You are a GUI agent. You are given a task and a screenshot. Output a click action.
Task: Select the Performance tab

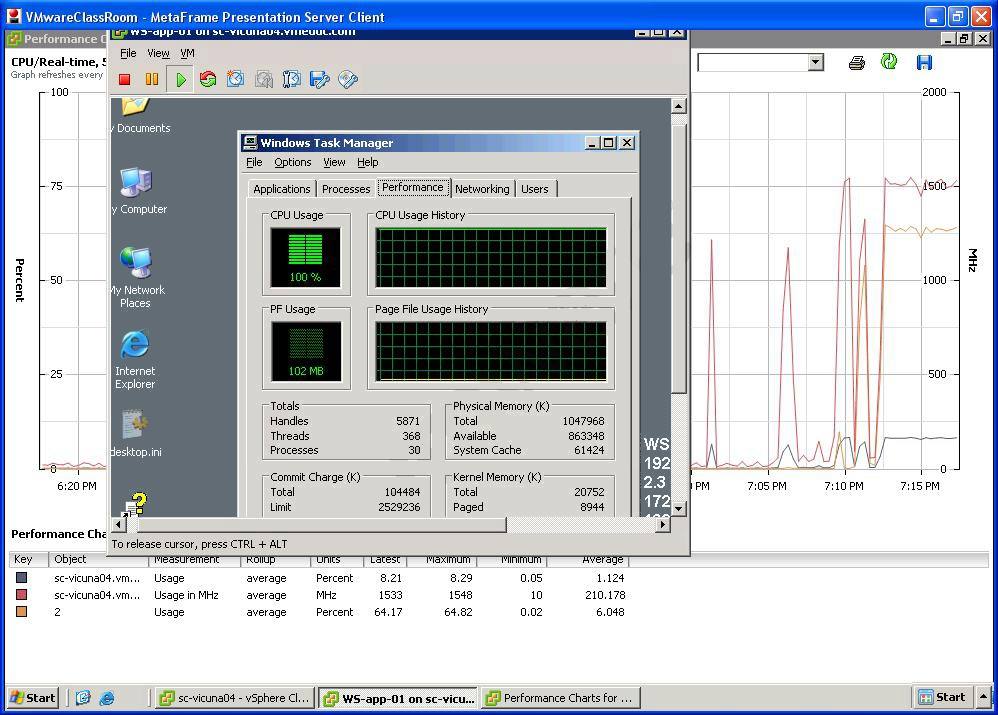click(413, 187)
